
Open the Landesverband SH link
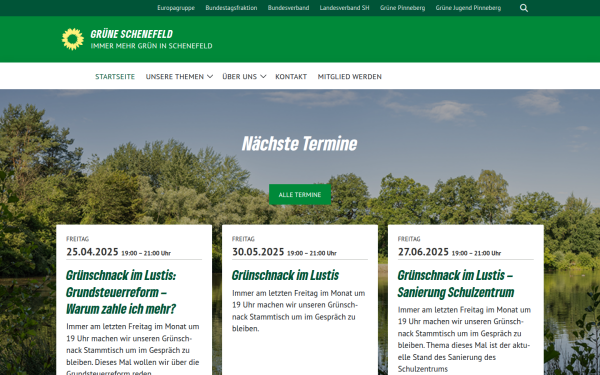point(344,8)
